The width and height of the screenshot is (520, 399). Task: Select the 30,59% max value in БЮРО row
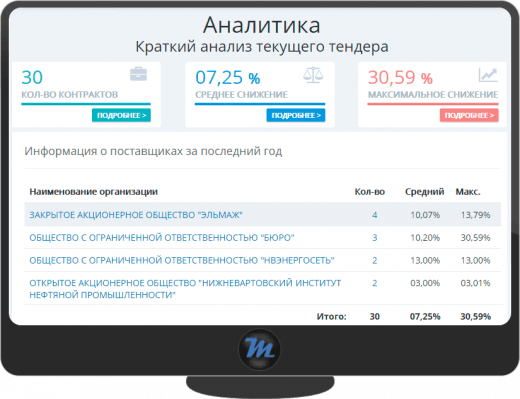(475, 238)
